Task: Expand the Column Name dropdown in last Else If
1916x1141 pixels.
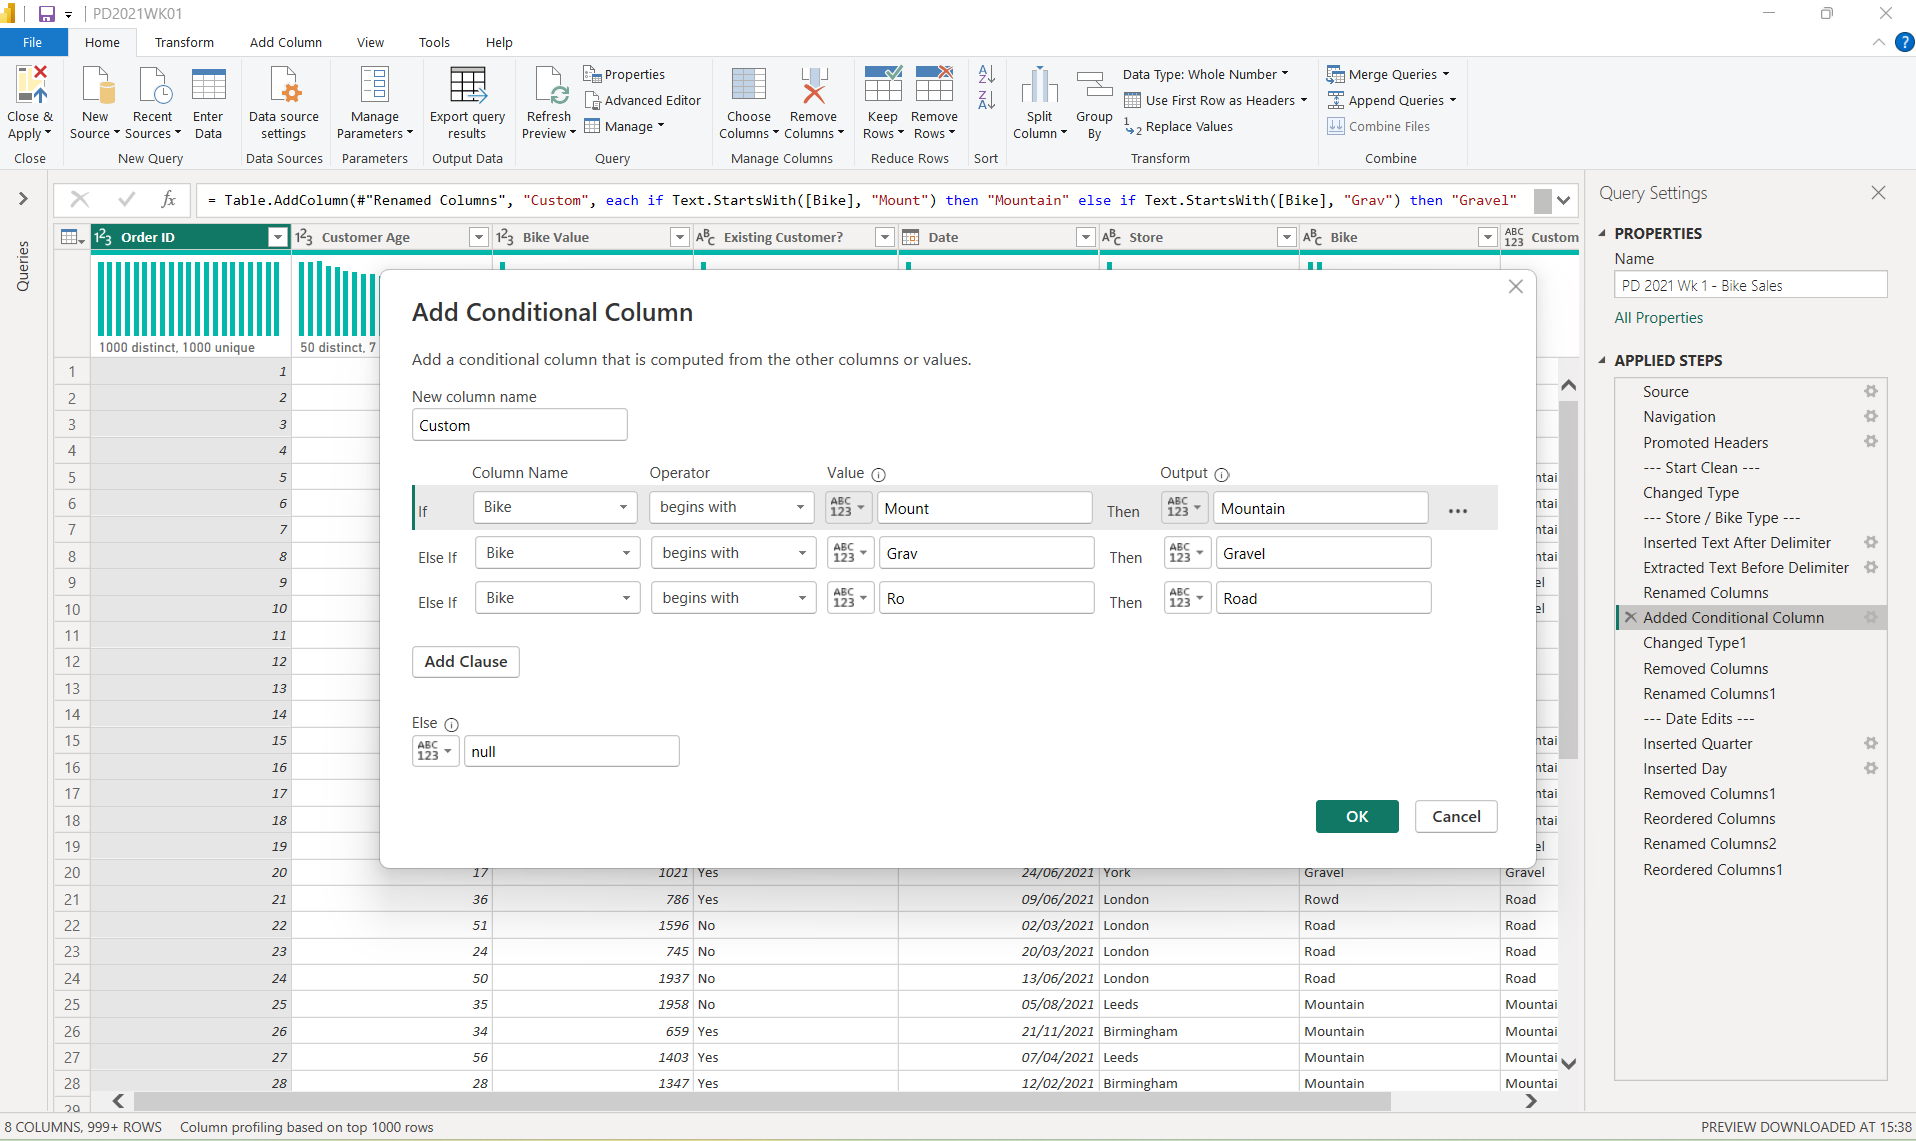Action: click(558, 598)
